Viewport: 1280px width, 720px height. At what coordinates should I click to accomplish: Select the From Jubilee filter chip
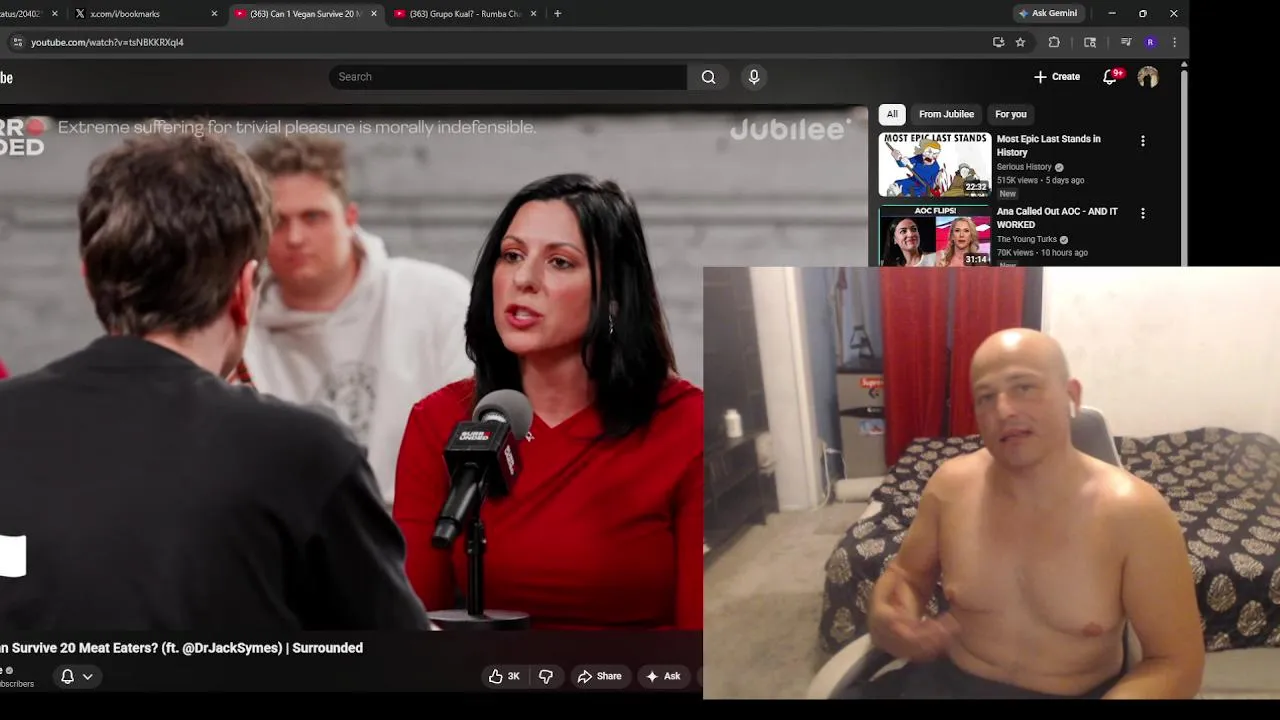(x=946, y=114)
